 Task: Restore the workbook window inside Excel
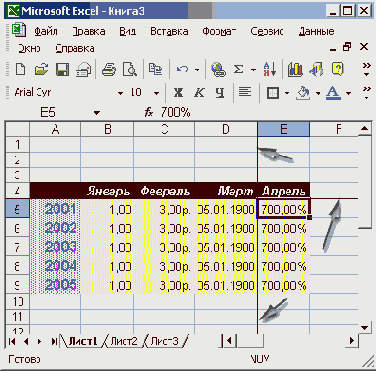click(347, 47)
